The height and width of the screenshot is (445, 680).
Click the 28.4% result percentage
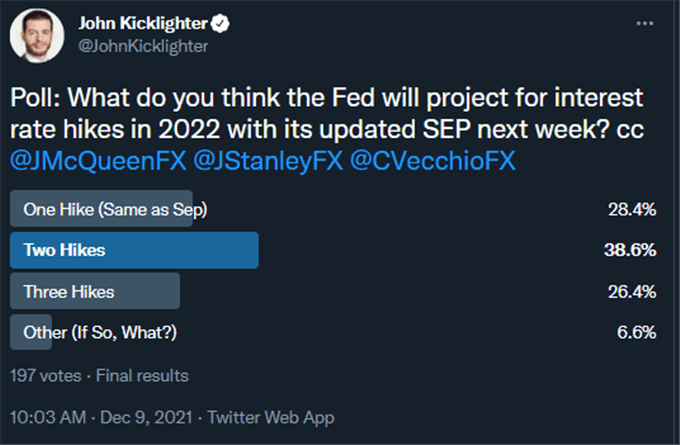tap(632, 209)
